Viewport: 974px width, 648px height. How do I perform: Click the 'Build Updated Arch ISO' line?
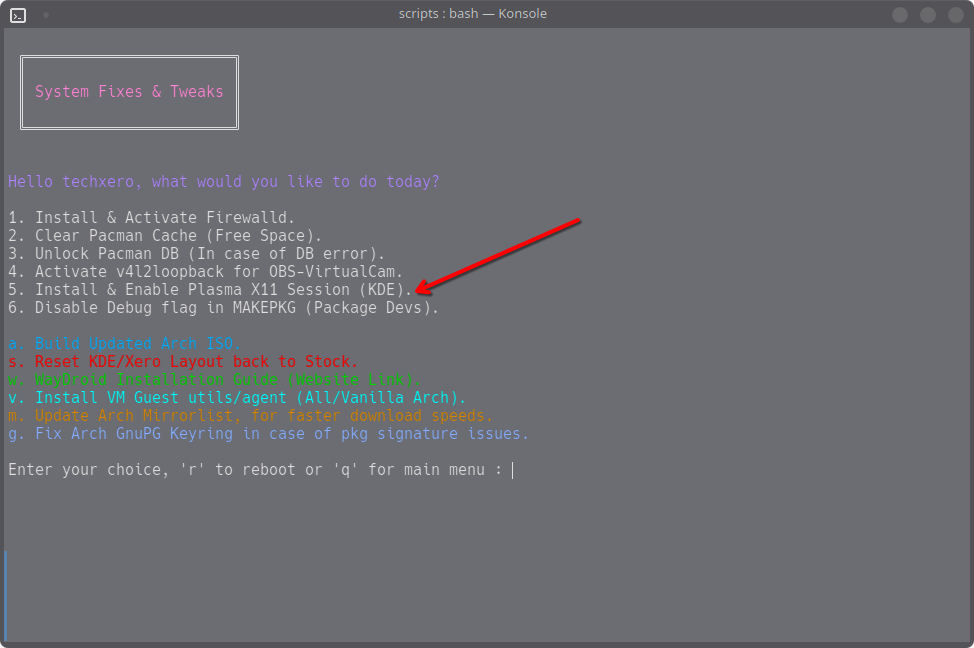[x=125, y=344]
